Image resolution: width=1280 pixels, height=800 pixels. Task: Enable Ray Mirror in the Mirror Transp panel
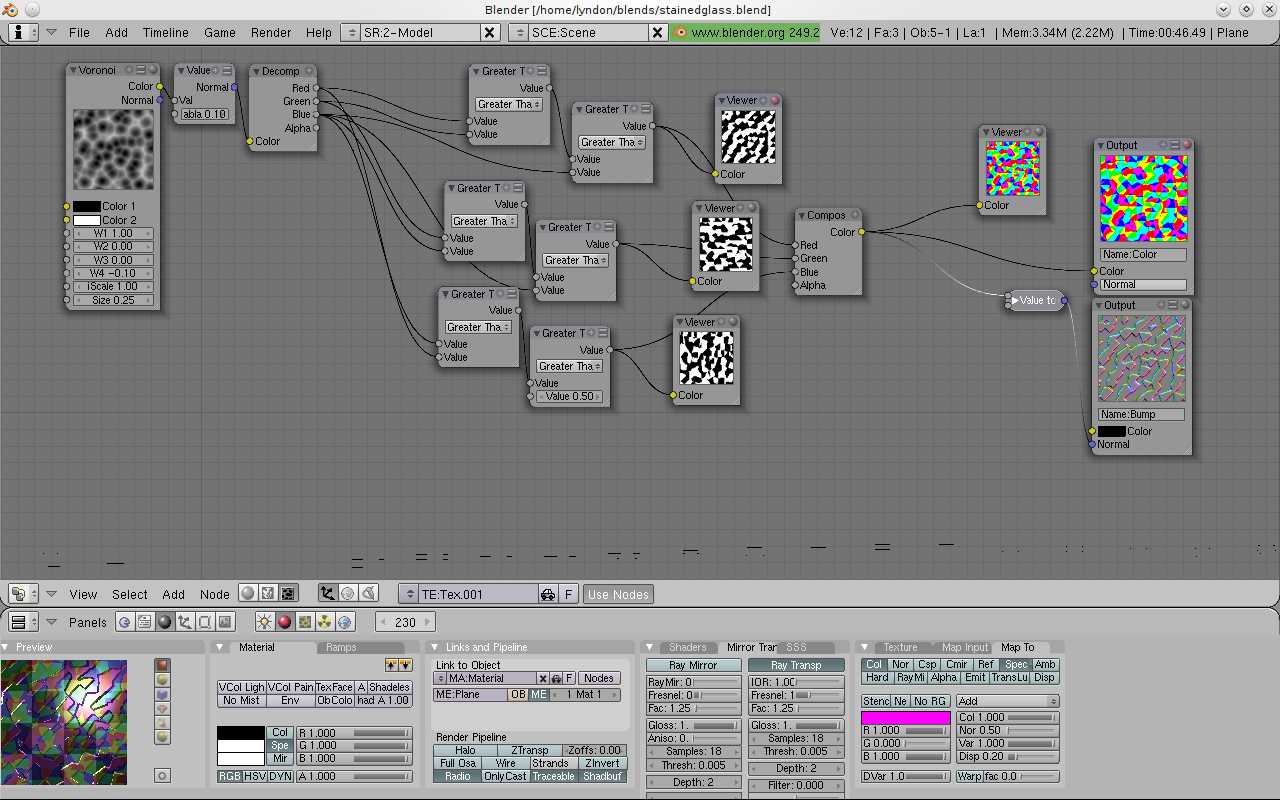pos(693,664)
